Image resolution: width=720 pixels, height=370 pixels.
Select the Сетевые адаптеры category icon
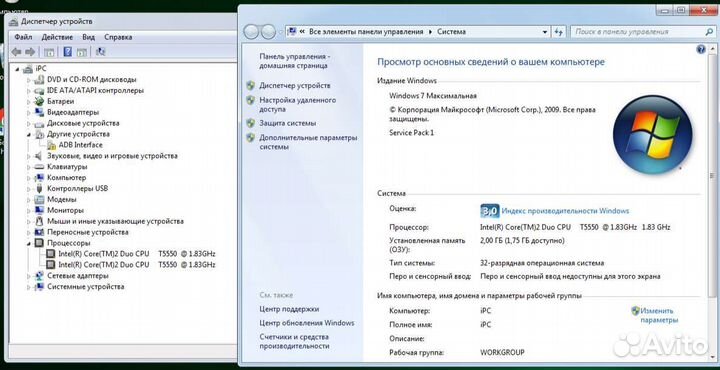click(40, 276)
